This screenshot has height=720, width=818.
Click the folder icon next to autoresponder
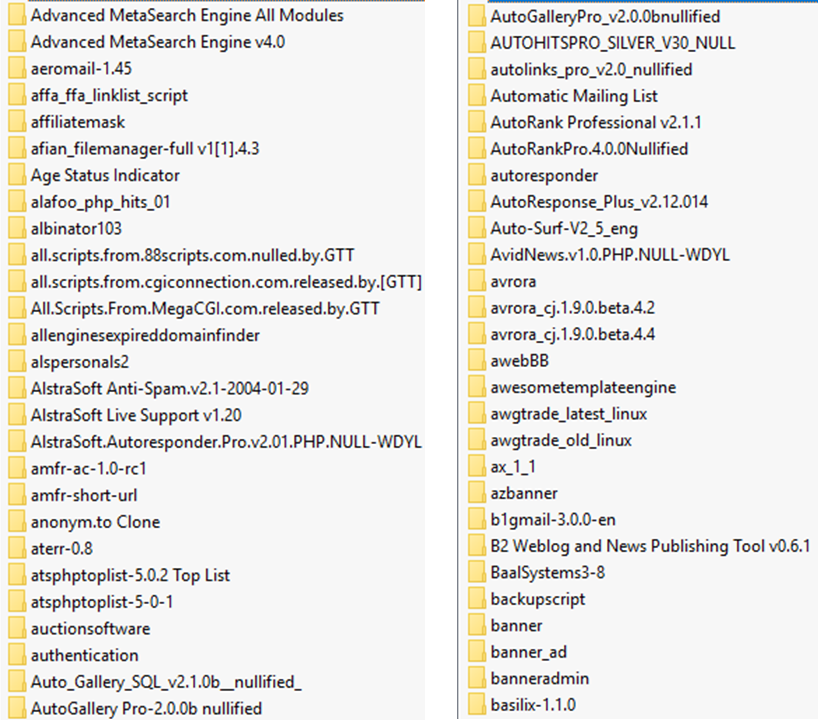coord(476,175)
